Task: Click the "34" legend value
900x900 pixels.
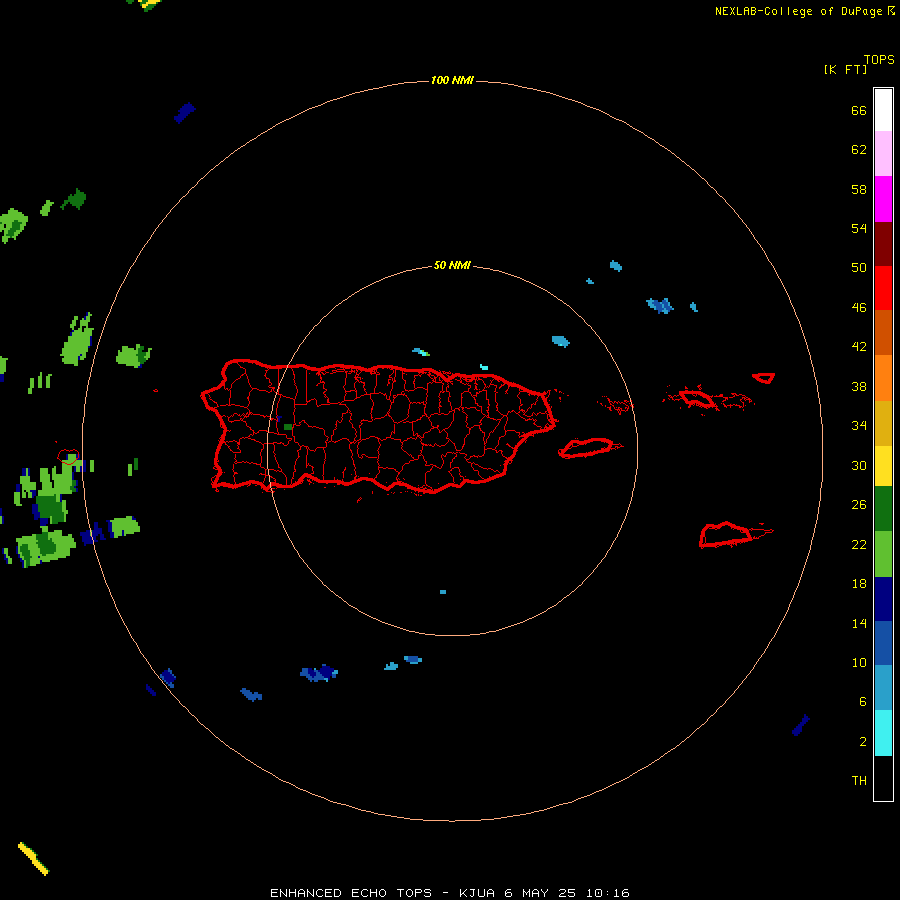Action: 859,425
